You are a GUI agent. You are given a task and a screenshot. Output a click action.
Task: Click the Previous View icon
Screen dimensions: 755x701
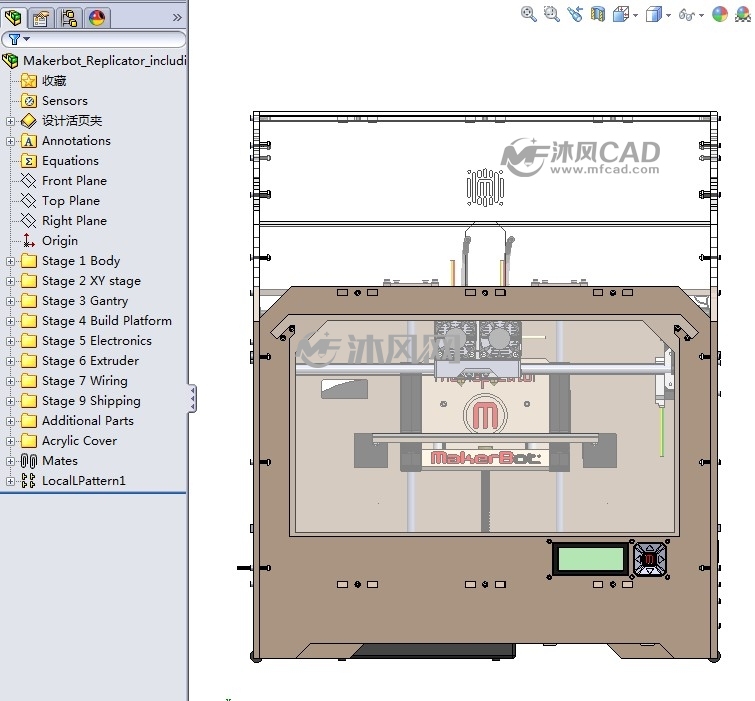[574, 14]
